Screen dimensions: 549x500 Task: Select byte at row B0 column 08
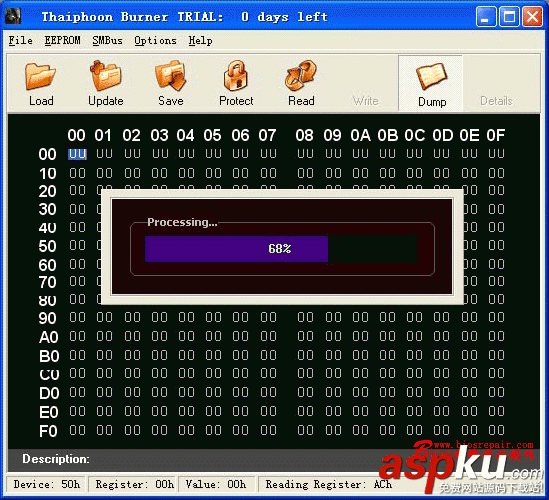pyautogui.click(x=305, y=355)
